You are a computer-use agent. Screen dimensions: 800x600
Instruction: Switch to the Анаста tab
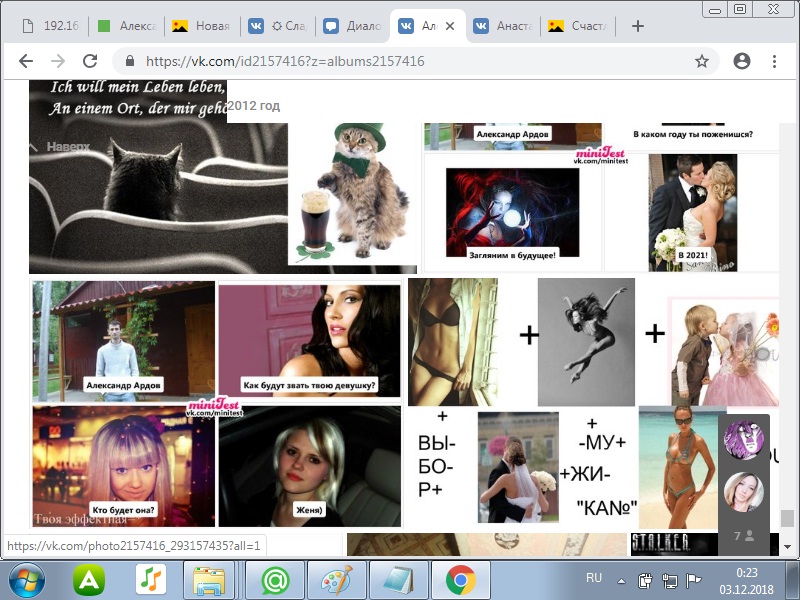point(504,26)
